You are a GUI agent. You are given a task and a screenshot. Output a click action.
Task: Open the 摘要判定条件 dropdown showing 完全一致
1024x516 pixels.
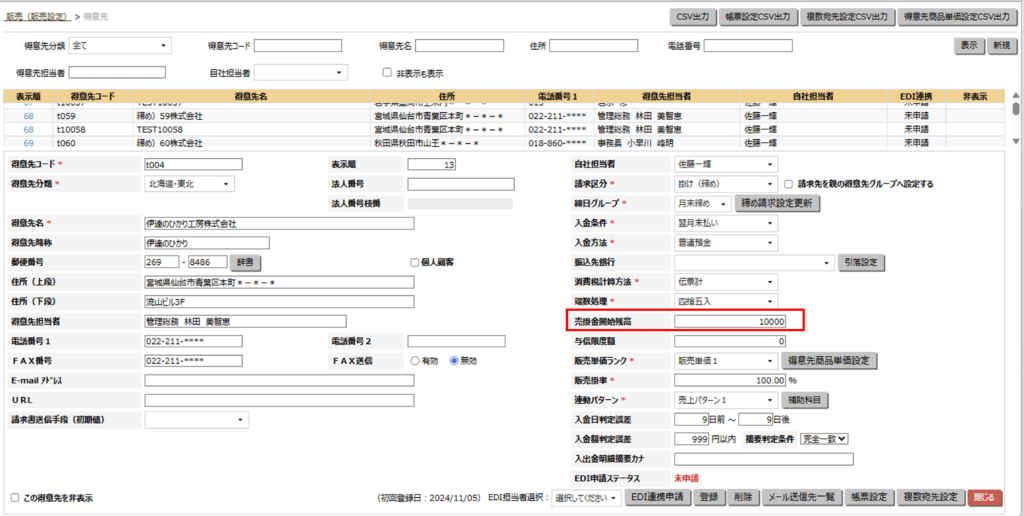(x=824, y=439)
